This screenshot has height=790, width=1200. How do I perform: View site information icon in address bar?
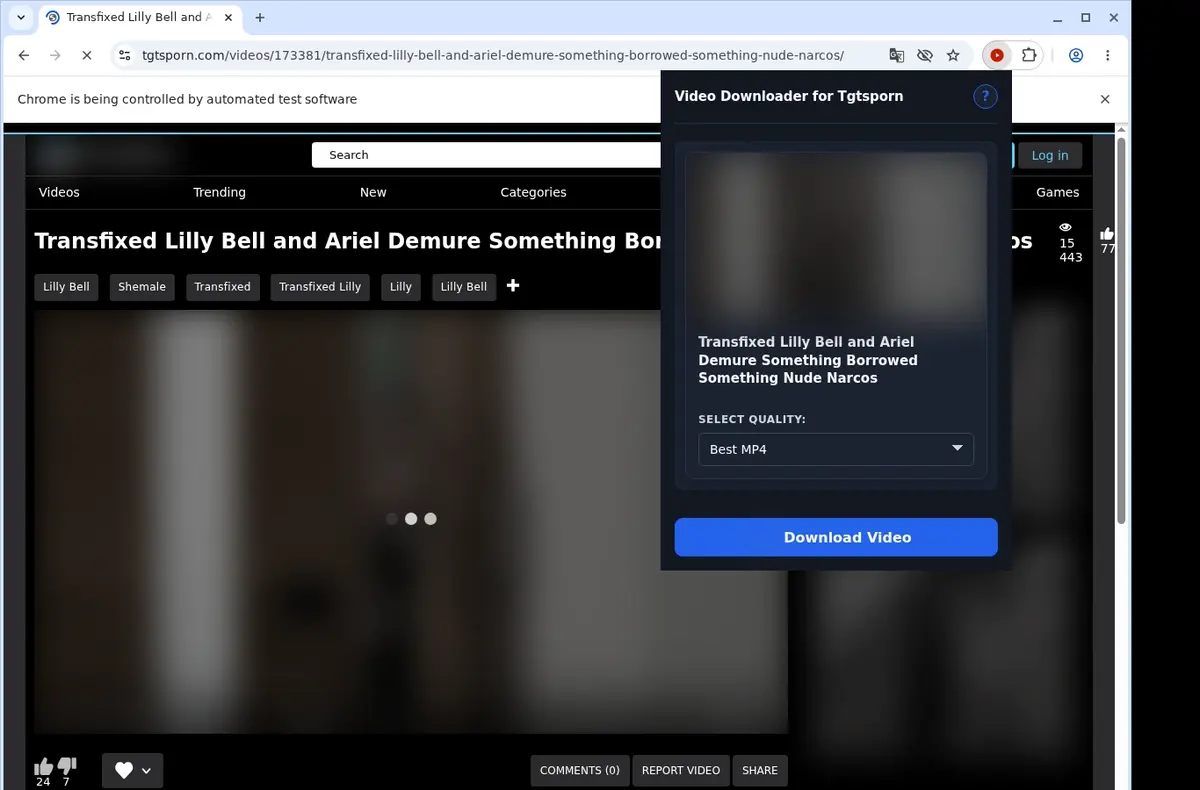pos(123,56)
